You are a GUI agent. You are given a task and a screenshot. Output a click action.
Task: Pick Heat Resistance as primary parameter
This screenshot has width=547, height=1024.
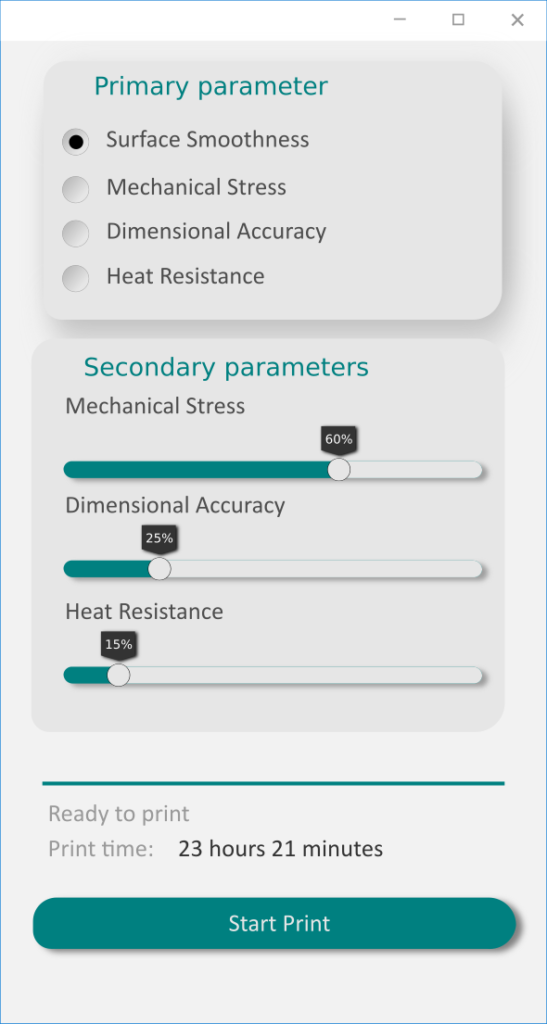(76, 278)
